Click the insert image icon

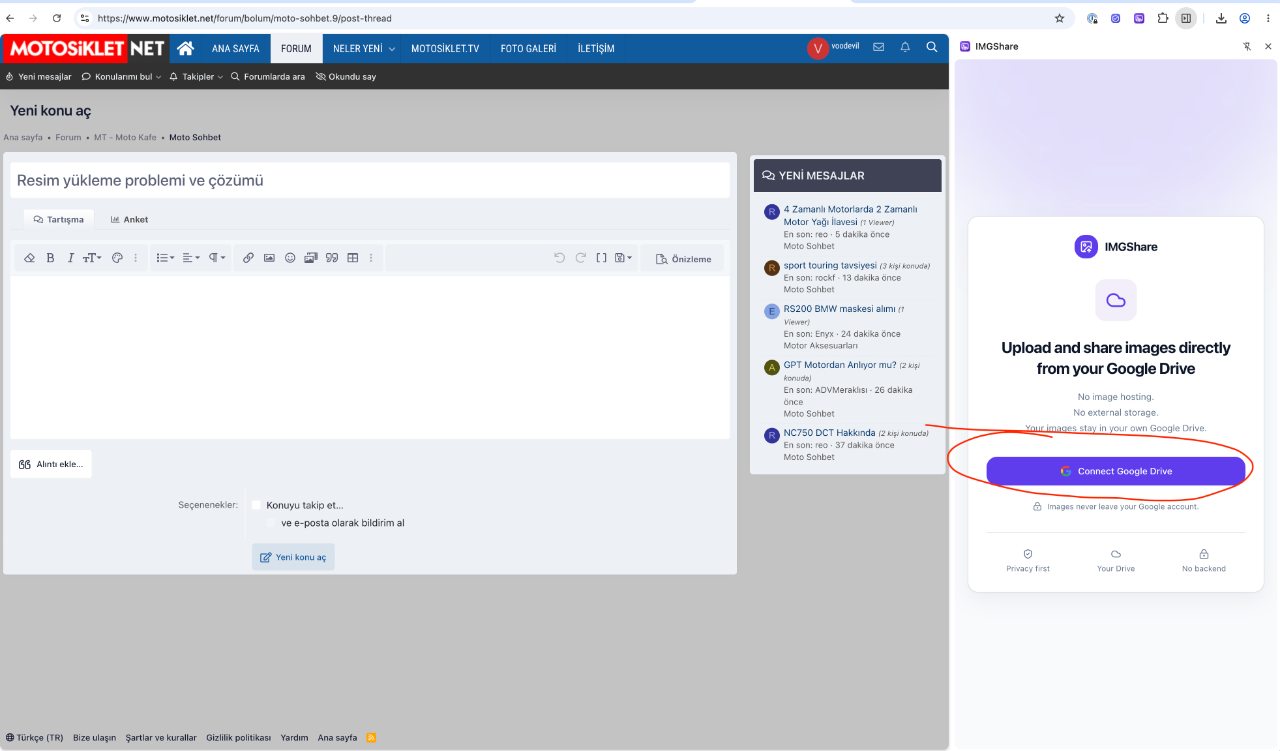[269, 258]
